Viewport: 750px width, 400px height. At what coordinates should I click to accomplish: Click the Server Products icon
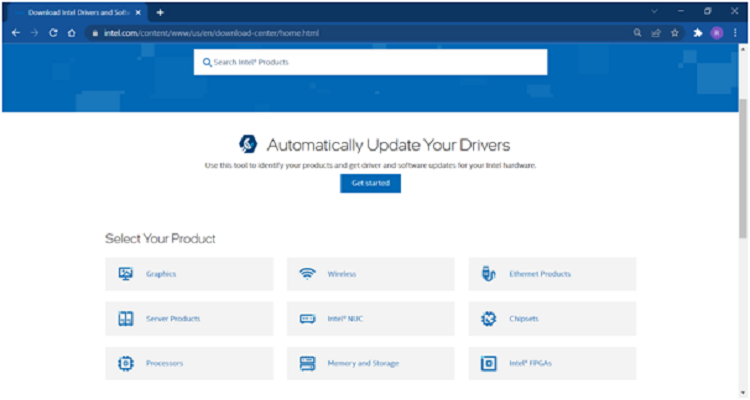click(126, 319)
